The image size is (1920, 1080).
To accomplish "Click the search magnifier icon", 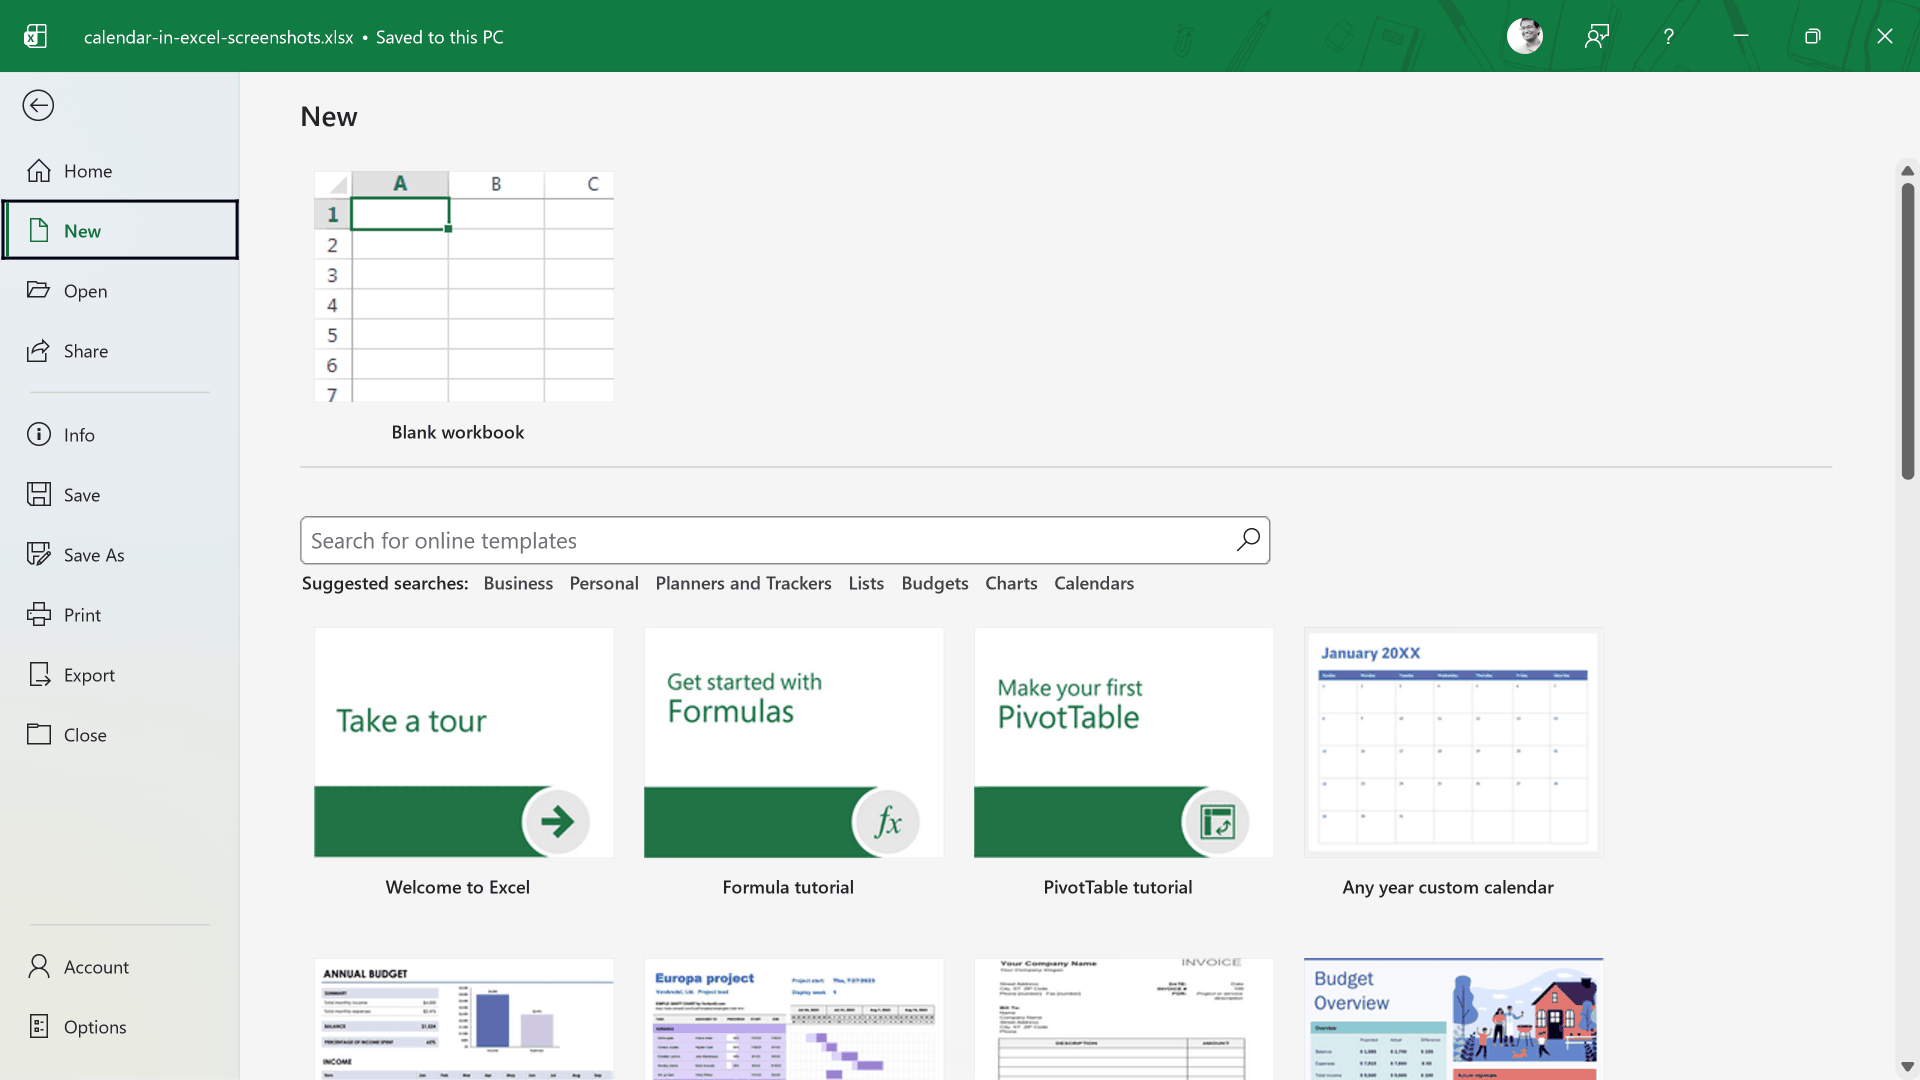I will tap(1248, 540).
